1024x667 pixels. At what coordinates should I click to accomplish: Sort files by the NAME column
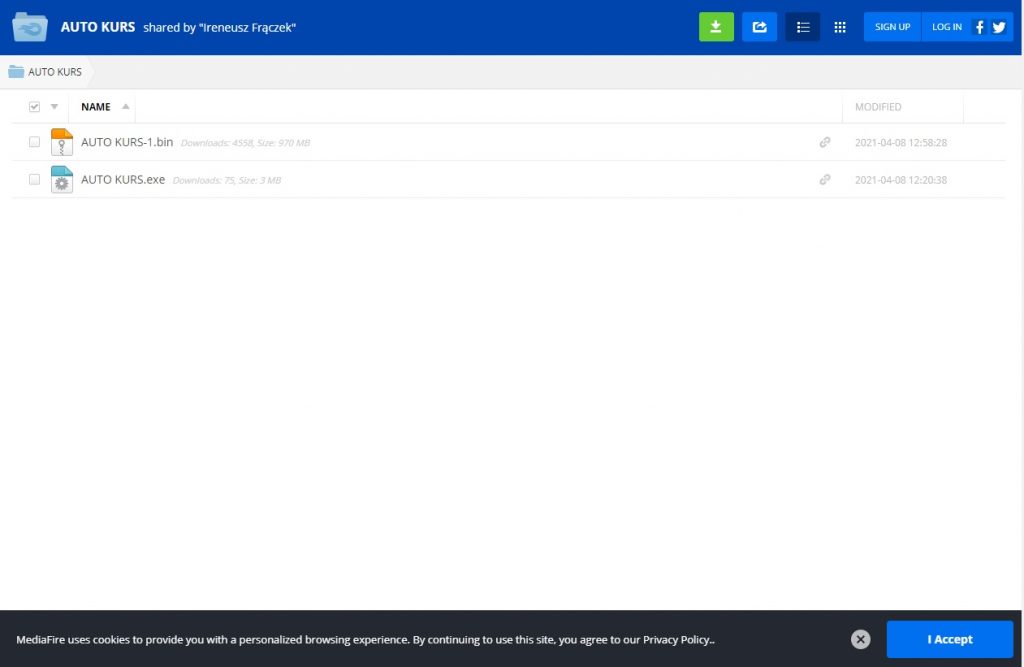point(96,107)
